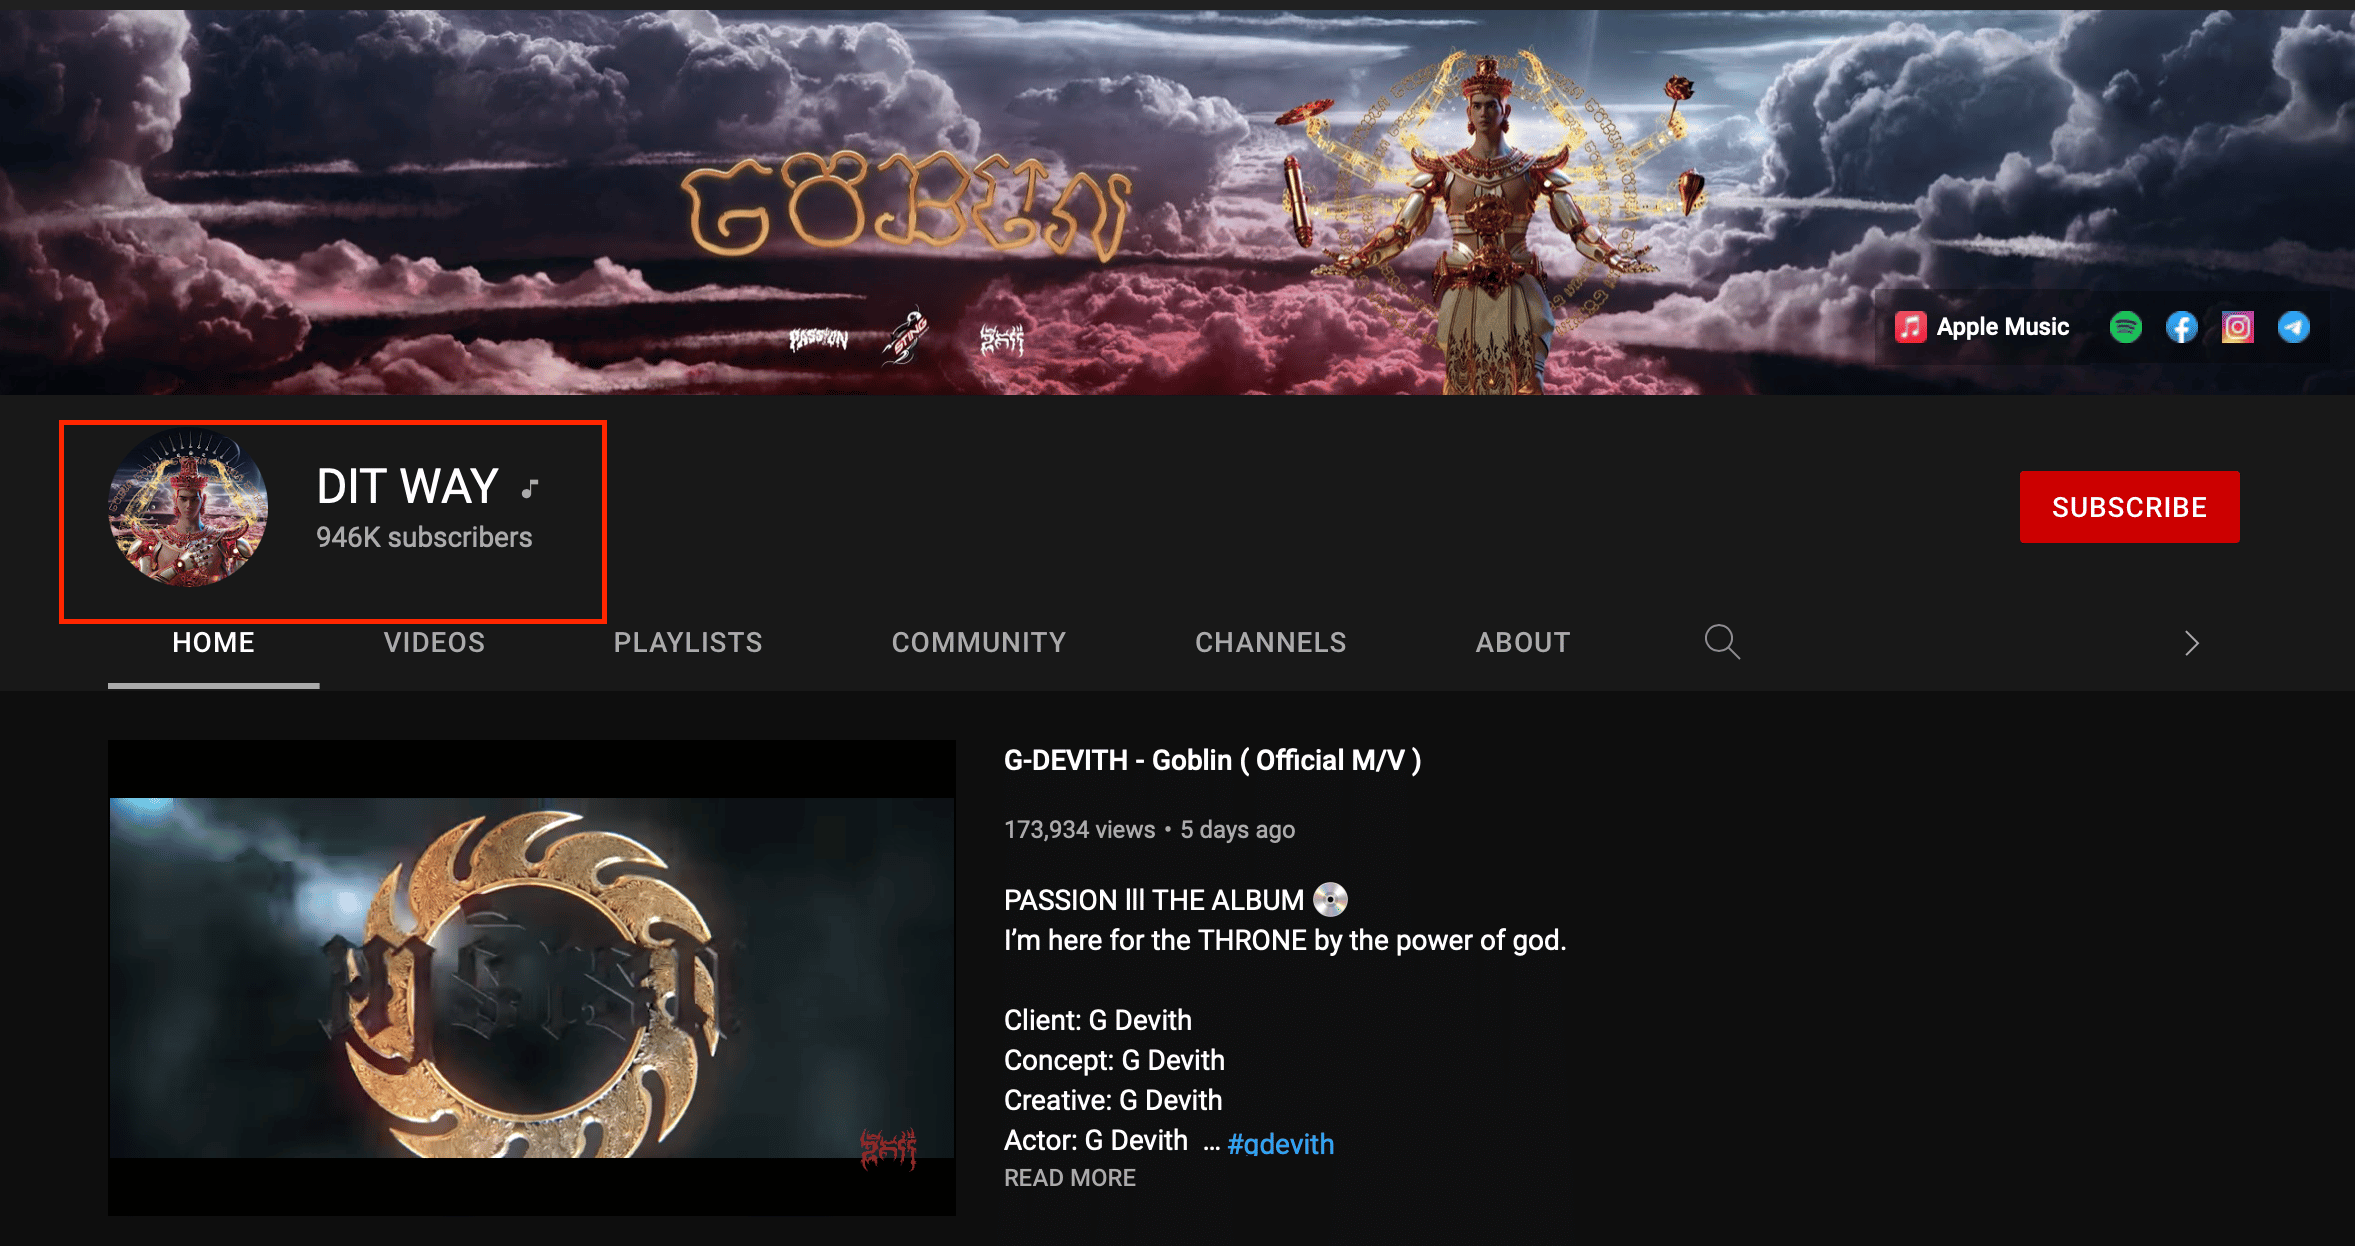
Task: Go to the COMMUNITY tab
Action: (x=978, y=642)
